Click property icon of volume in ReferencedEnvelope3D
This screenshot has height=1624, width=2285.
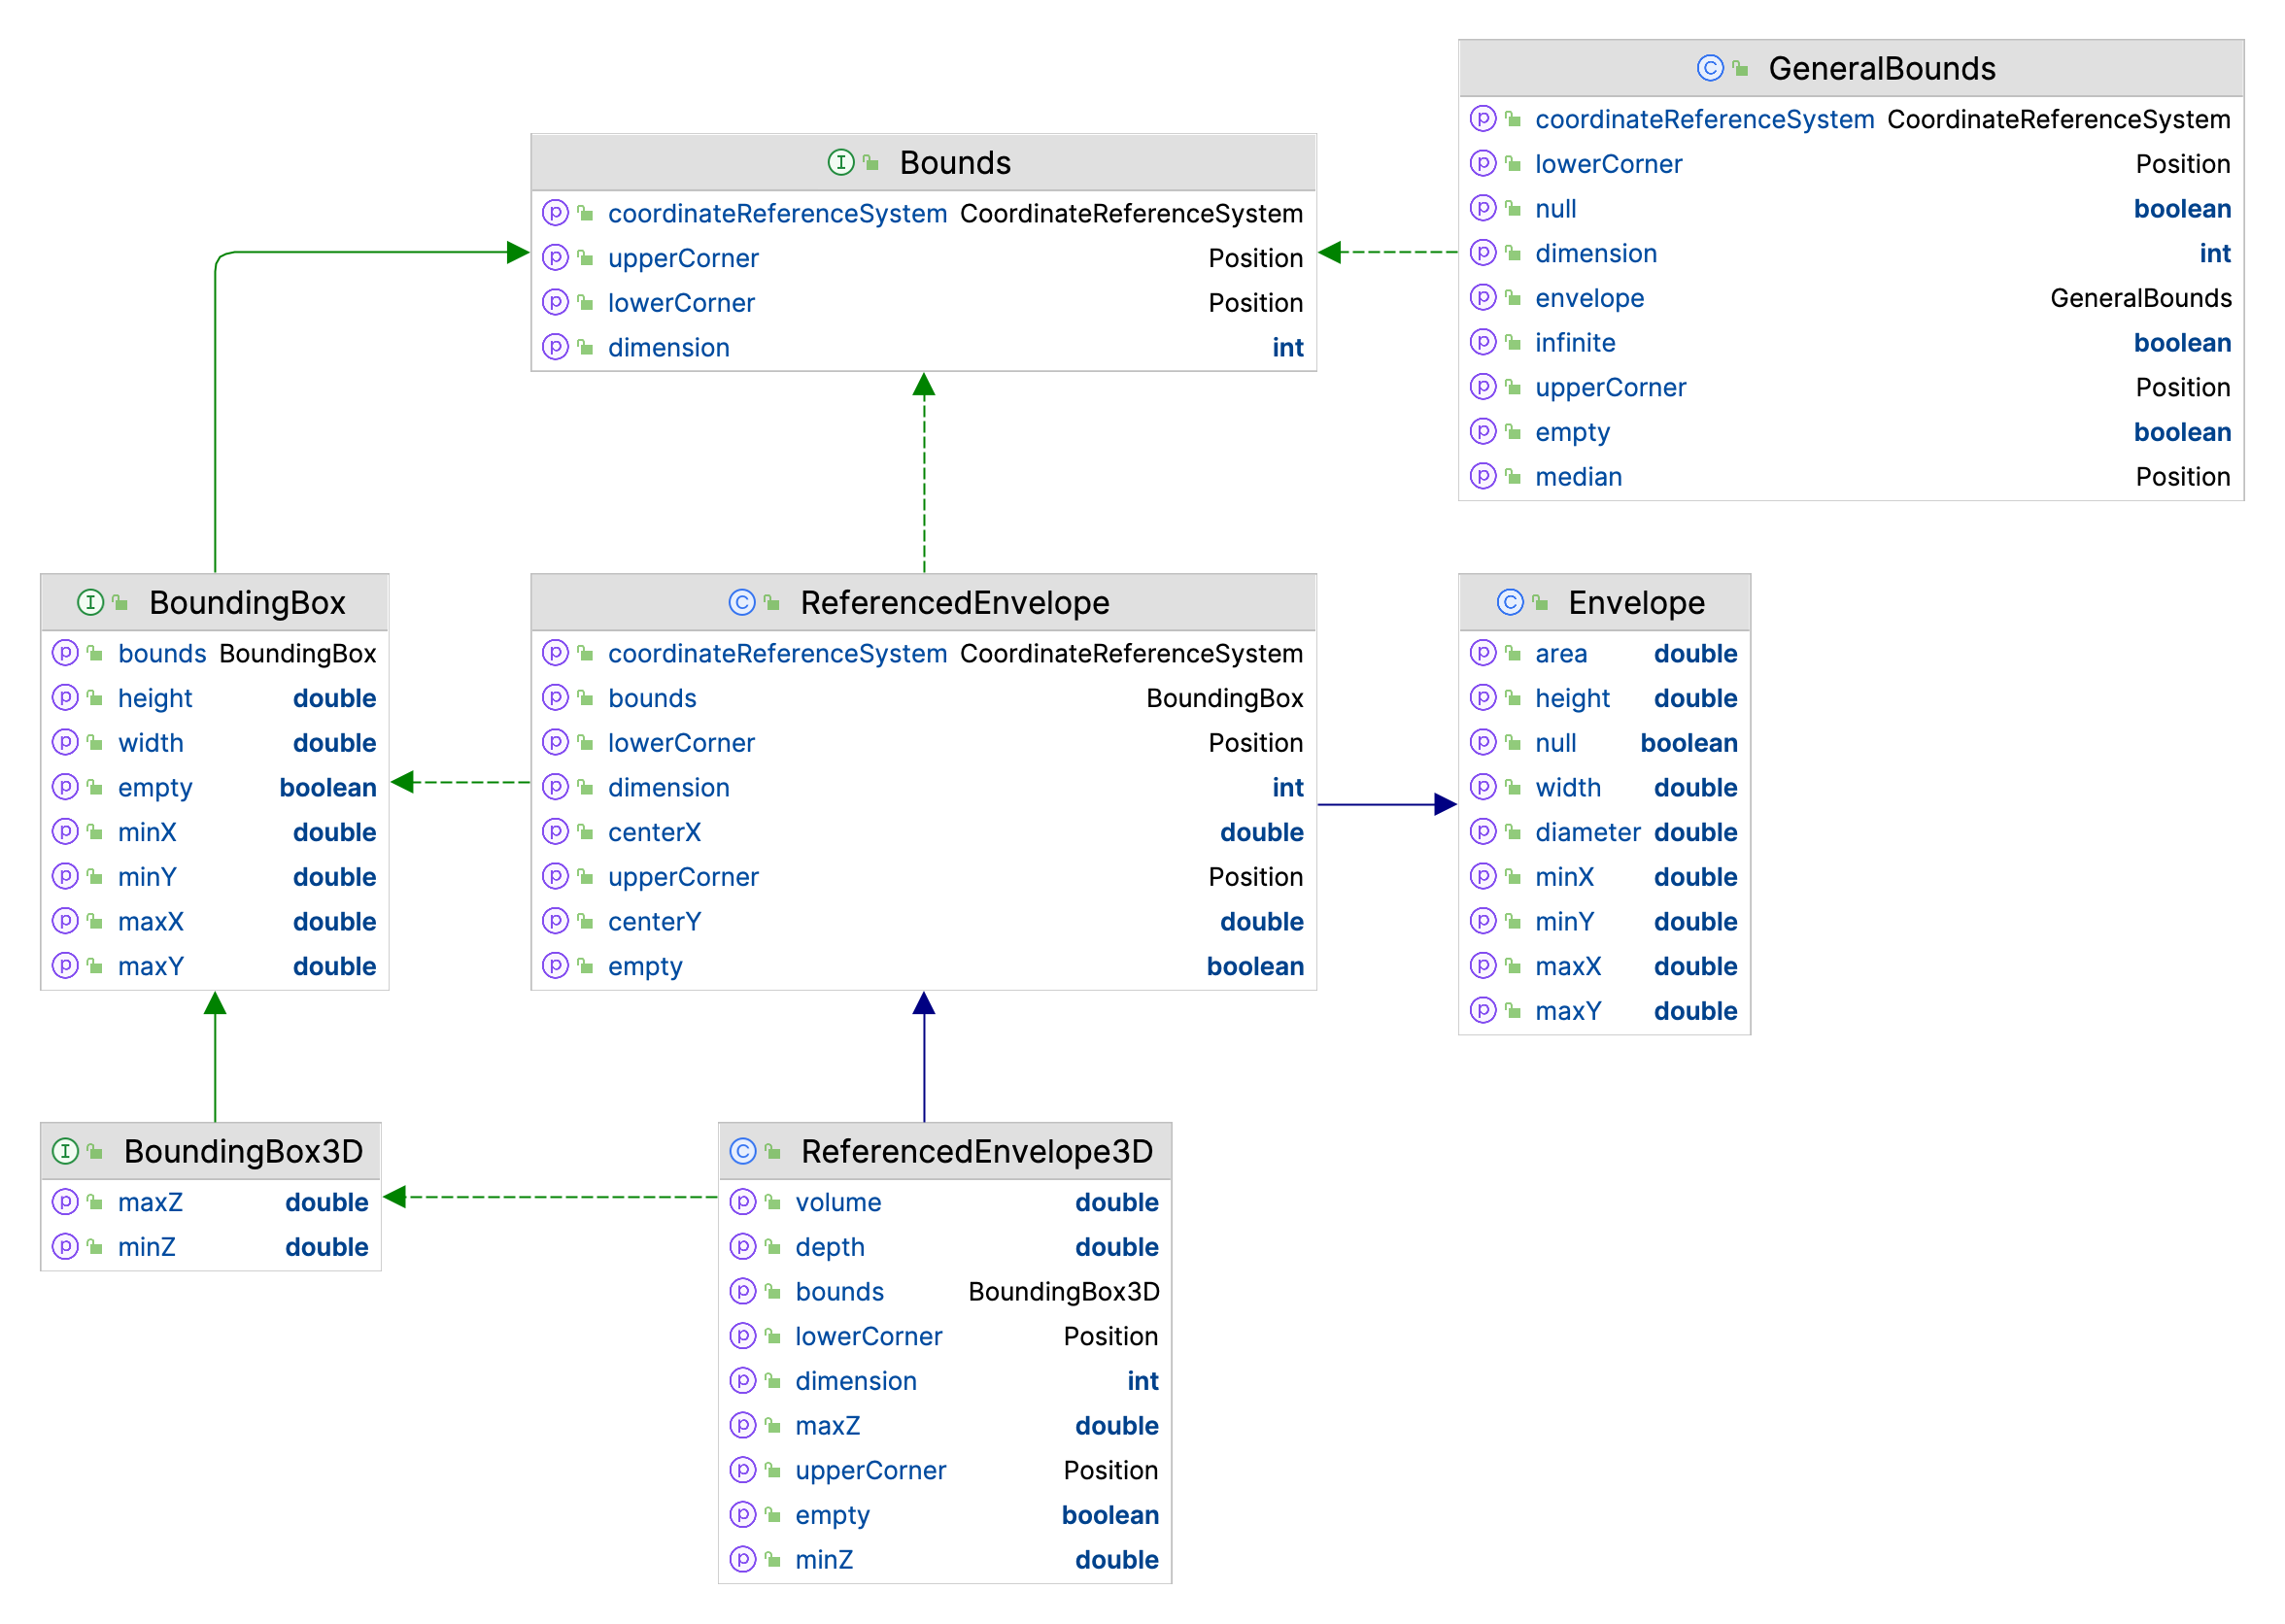[x=743, y=1202]
